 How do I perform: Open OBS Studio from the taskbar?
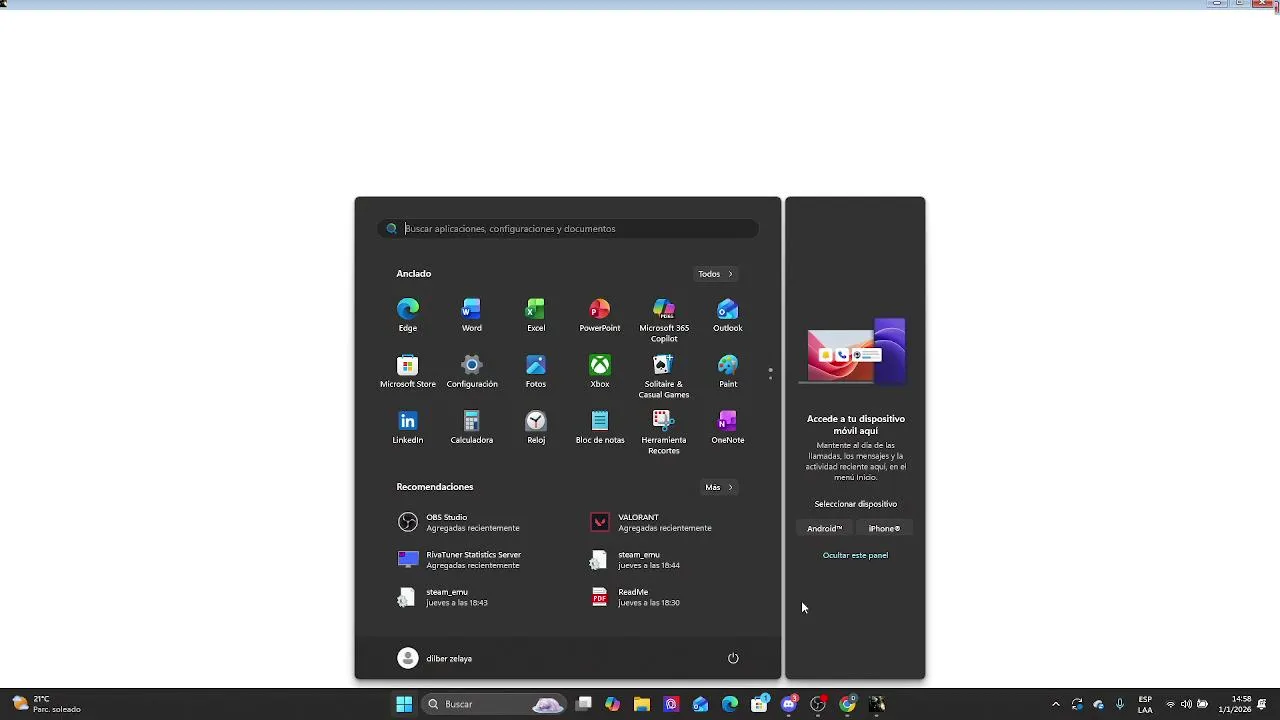point(818,704)
